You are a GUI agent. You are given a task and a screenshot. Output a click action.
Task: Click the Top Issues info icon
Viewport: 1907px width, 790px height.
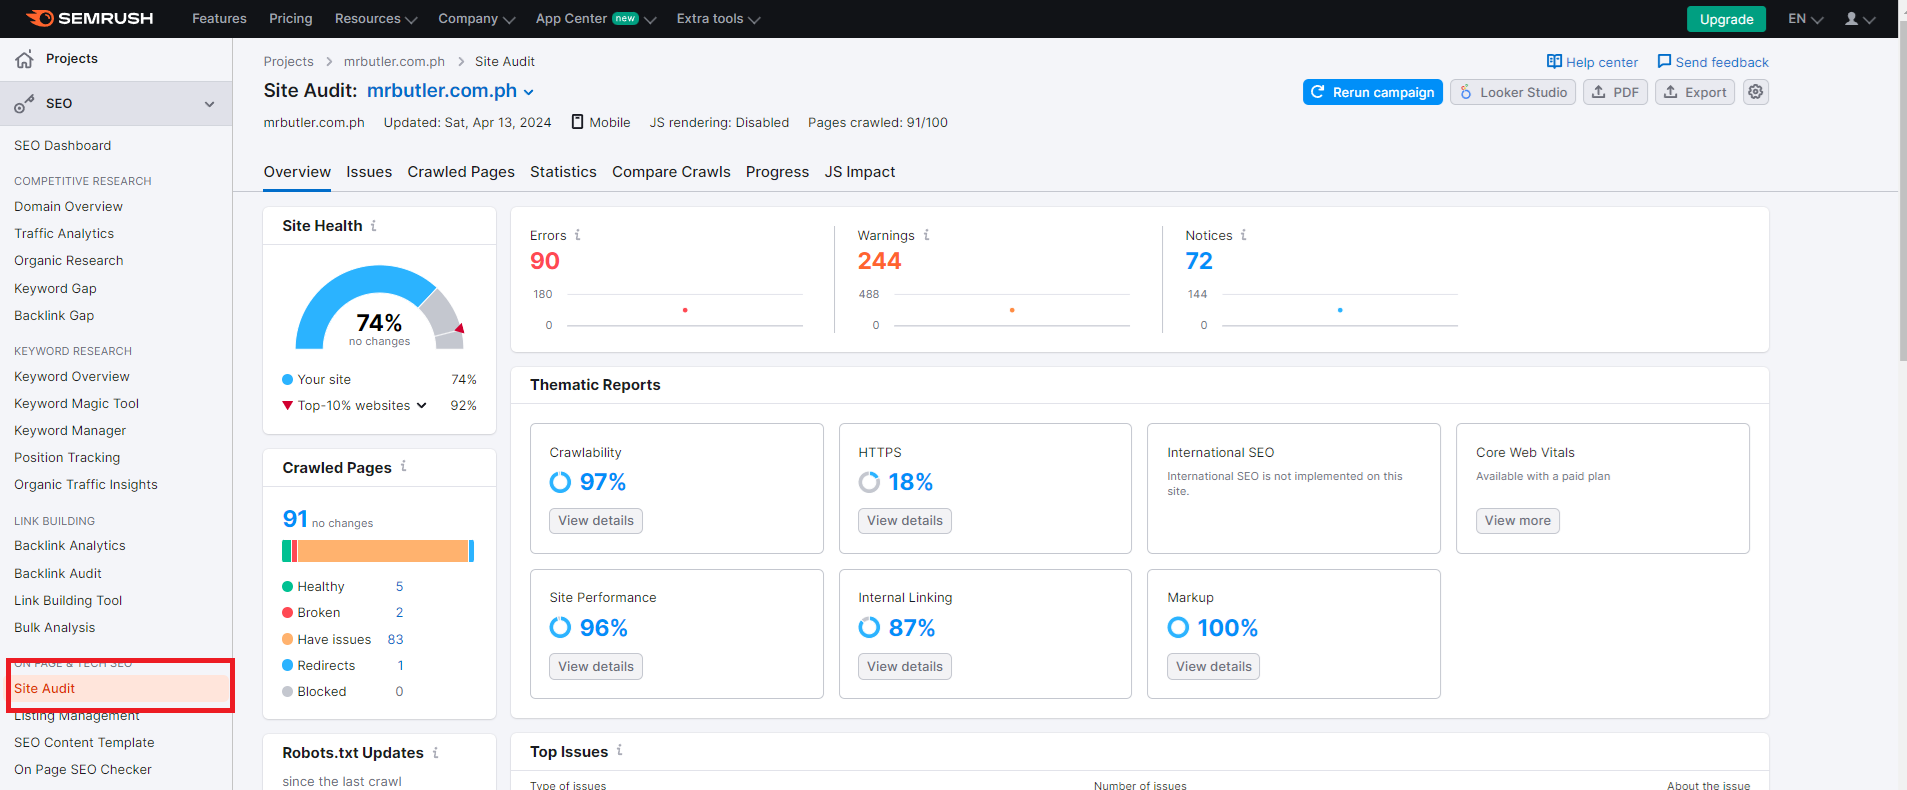click(619, 750)
